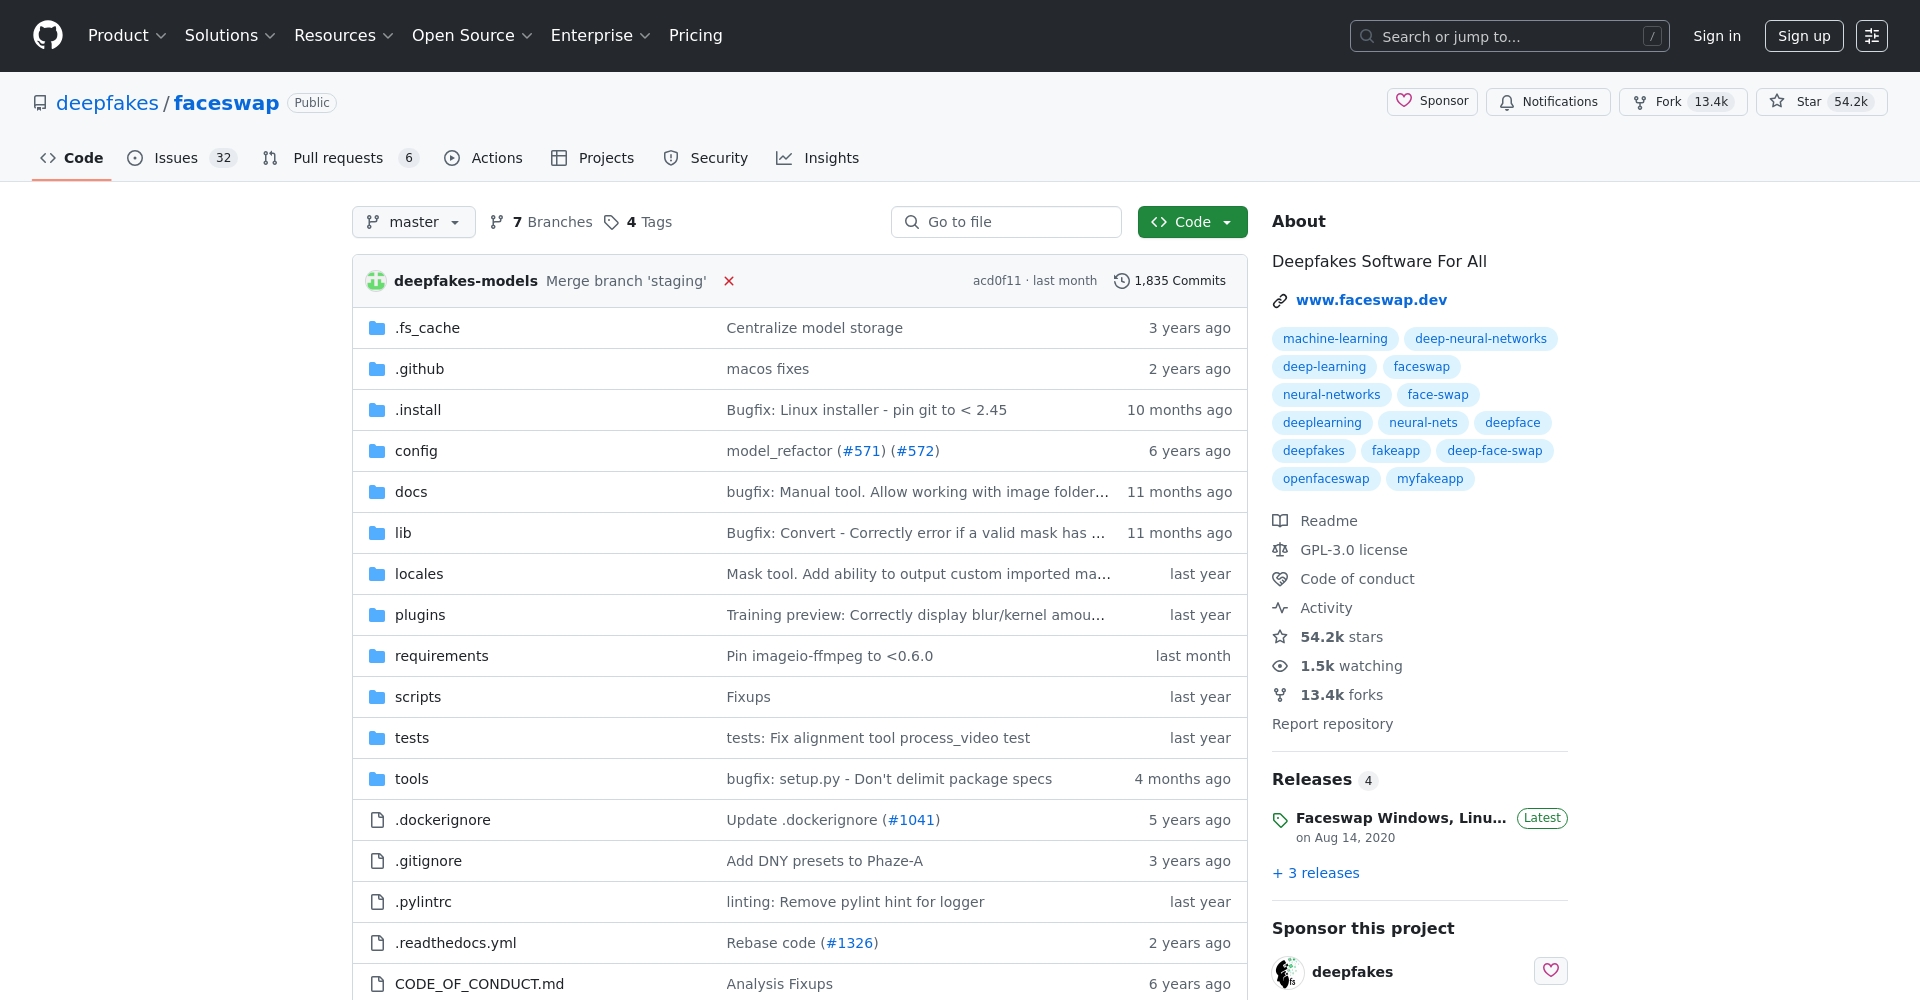Viewport: 1920px width, 1000px height.
Task: Open the Issues tab
Action: point(182,158)
